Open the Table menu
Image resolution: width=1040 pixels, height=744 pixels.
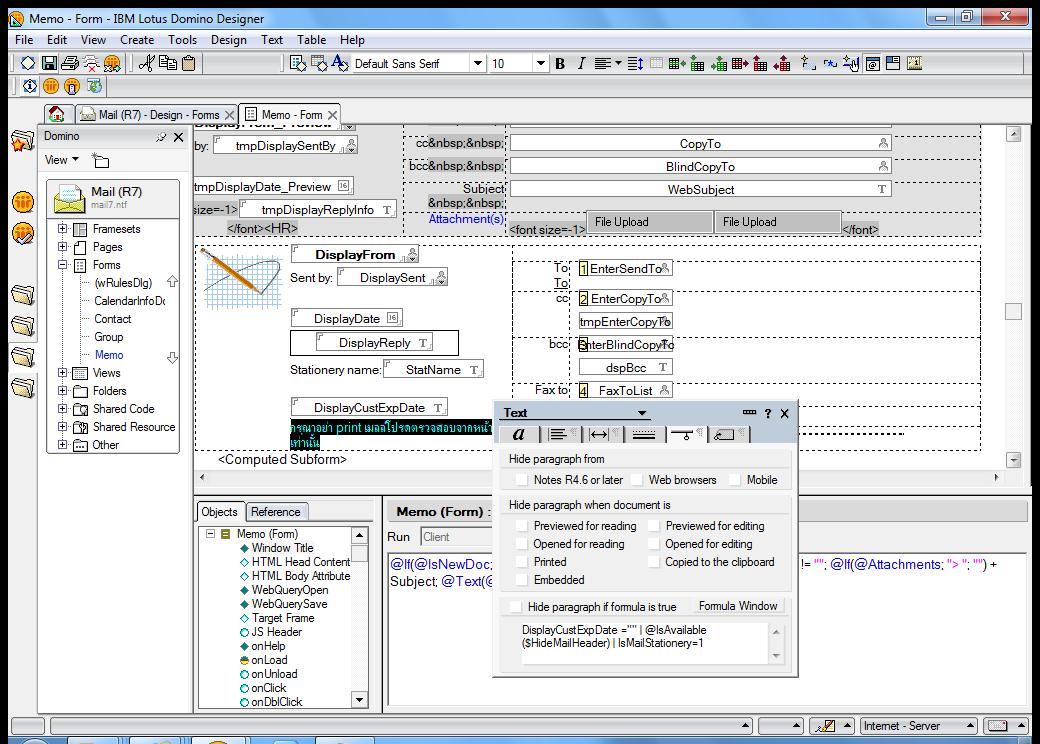tap(311, 40)
